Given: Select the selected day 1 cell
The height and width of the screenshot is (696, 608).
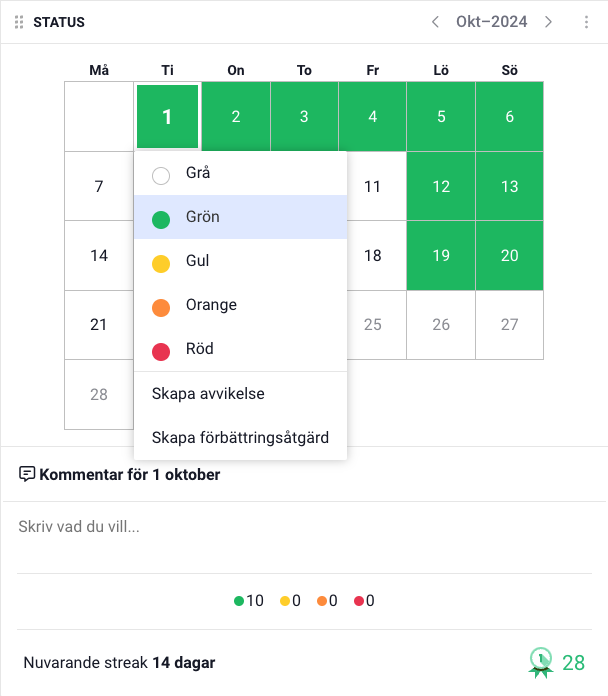Looking at the screenshot, I should tap(167, 117).
